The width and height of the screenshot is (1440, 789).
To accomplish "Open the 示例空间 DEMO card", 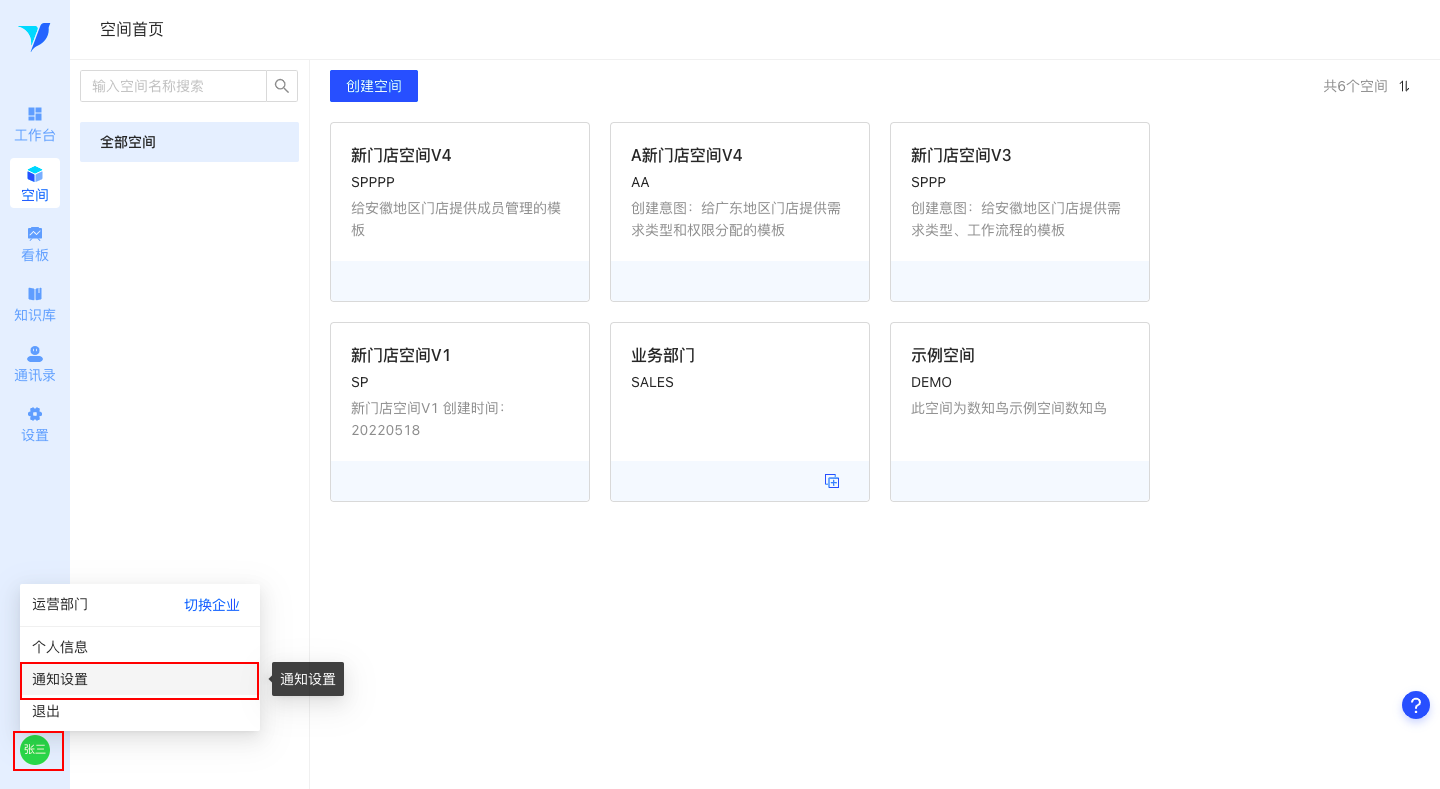I will click(1019, 390).
